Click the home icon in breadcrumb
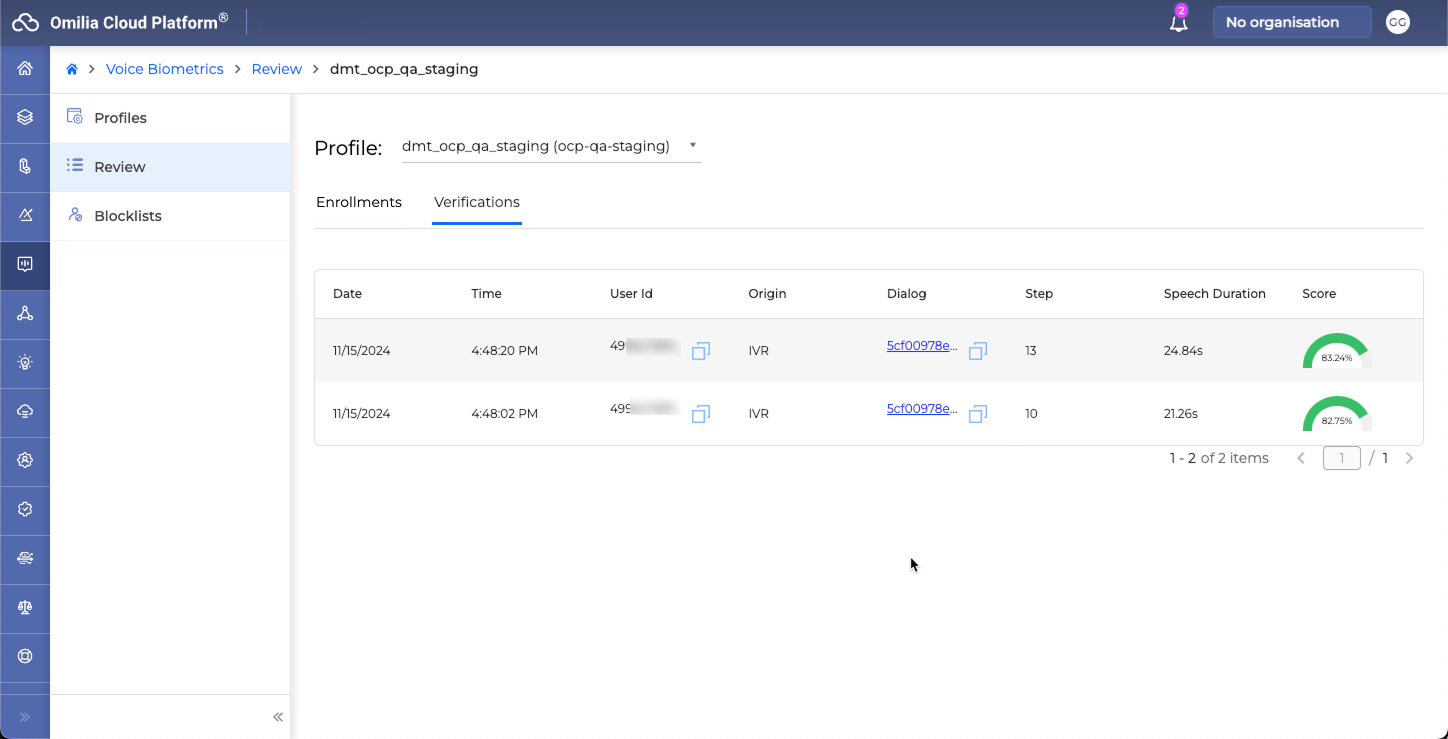 [x=72, y=69]
